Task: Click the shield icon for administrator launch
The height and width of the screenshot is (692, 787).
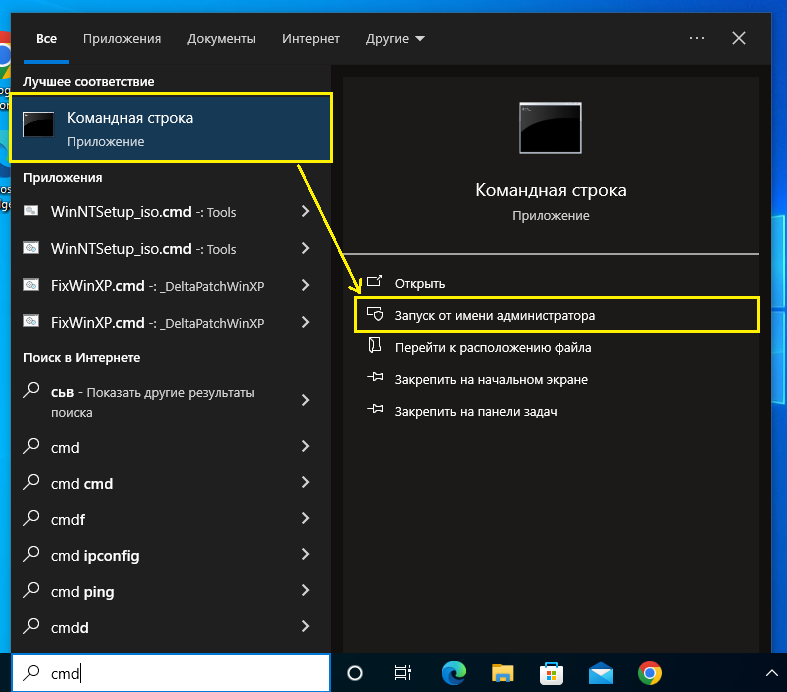Action: [x=375, y=314]
